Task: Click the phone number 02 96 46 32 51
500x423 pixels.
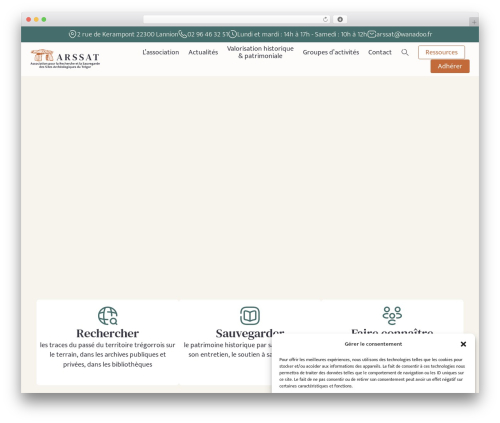Action: click(x=208, y=34)
